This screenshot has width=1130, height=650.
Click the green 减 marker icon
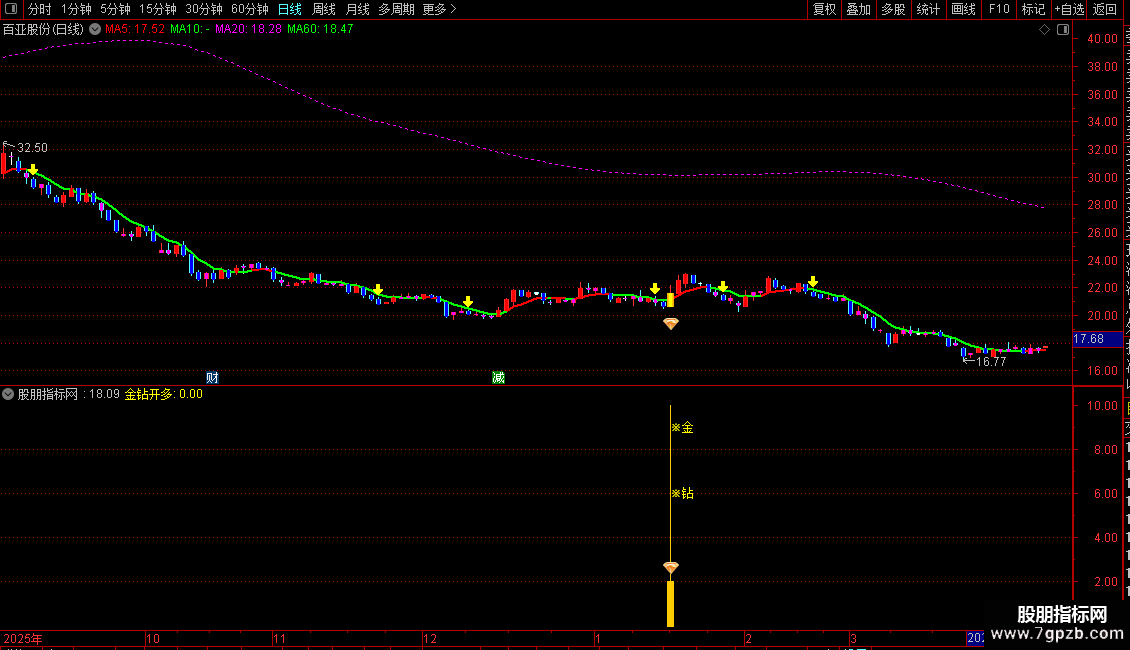[498, 377]
